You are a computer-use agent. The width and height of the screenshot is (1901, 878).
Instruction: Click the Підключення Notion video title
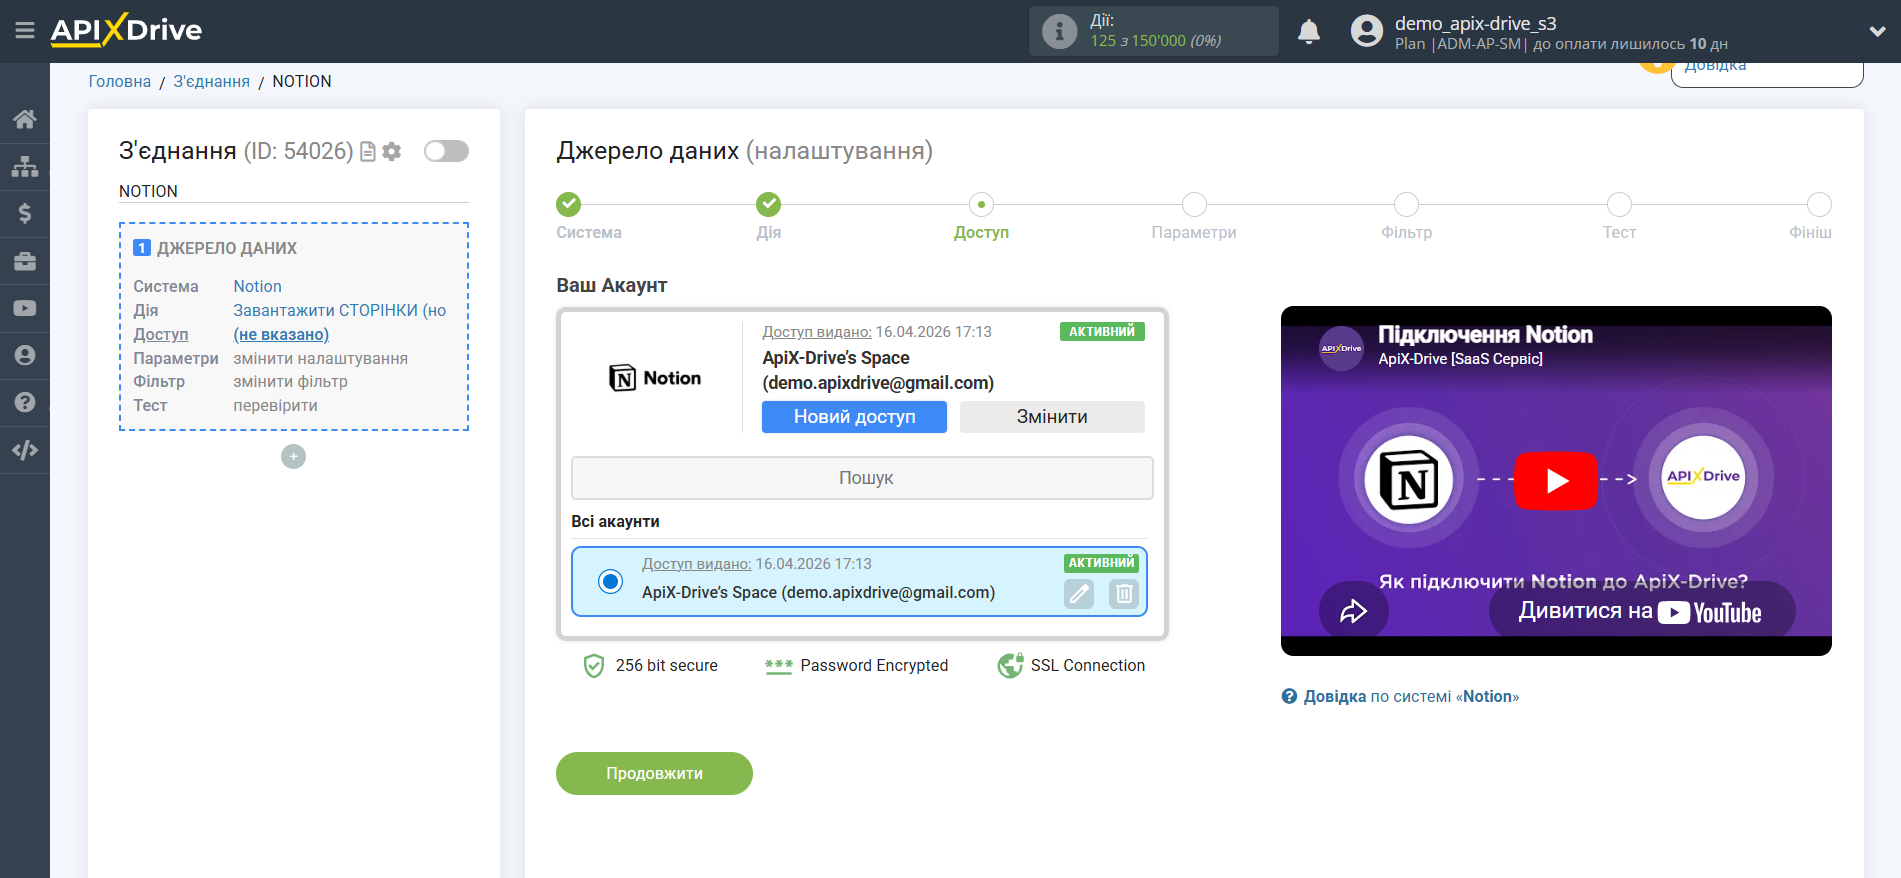pyautogui.click(x=1485, y=335)
